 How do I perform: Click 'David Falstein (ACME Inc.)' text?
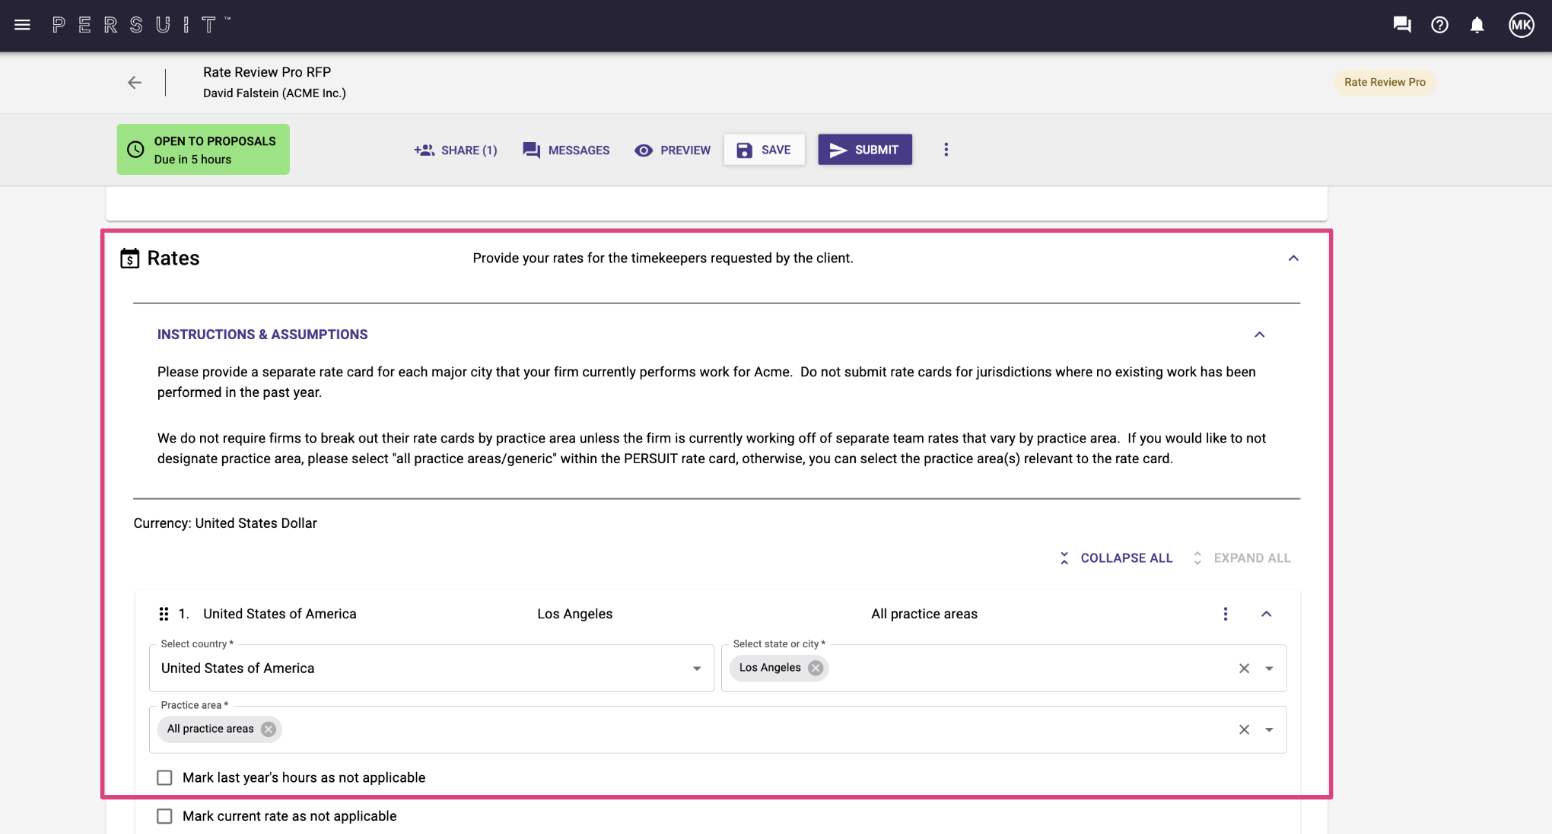[x=274, y=93]
